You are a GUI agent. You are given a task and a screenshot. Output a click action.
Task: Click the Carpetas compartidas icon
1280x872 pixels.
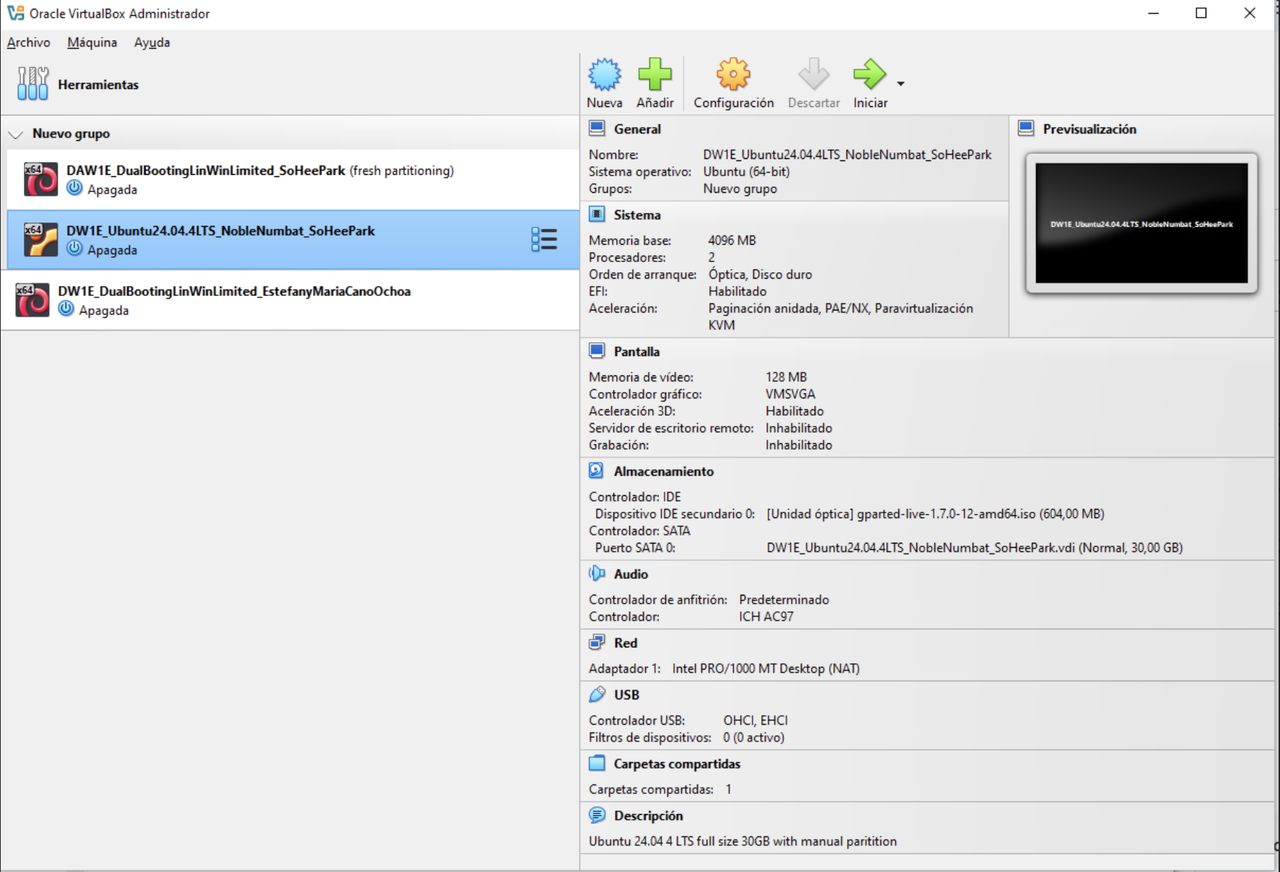tap(596, 763)
